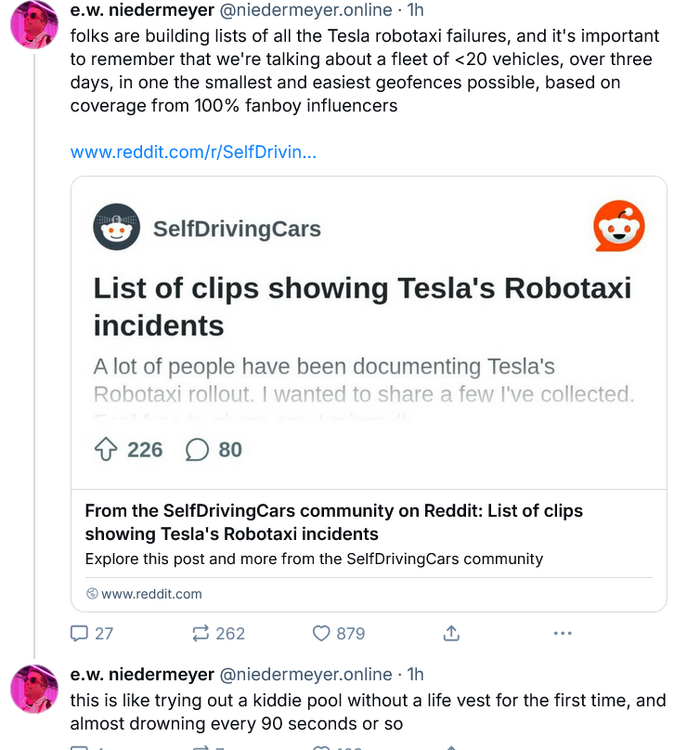Click the first post's profile avatar
Viewport: 674px width, 750px height.
[34, 23]
